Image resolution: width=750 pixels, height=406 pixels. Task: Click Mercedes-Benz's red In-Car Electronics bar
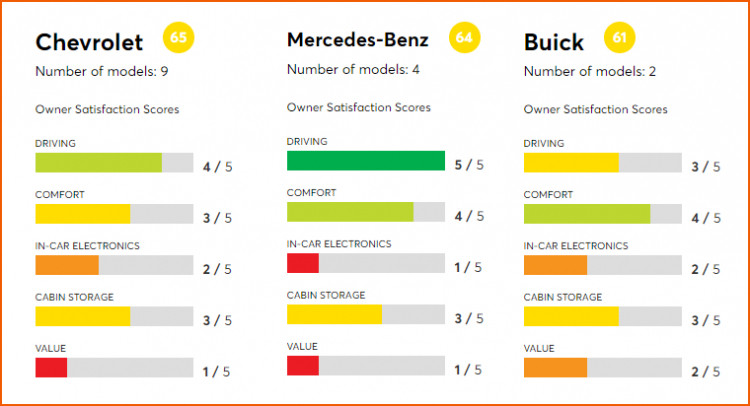(x=302, y=263)
